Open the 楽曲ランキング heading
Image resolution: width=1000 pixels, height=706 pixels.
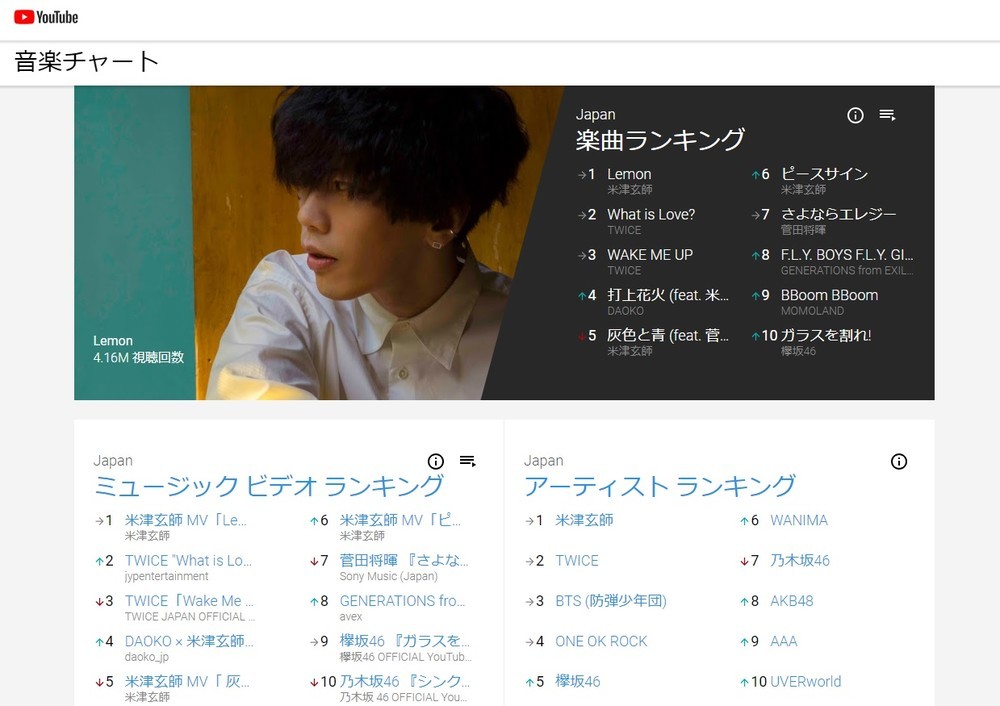click(x=660, y=140)
